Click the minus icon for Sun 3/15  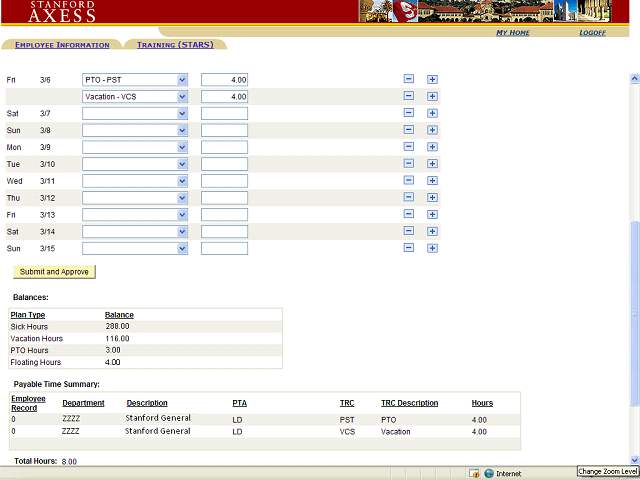click(x=408, y=248)
